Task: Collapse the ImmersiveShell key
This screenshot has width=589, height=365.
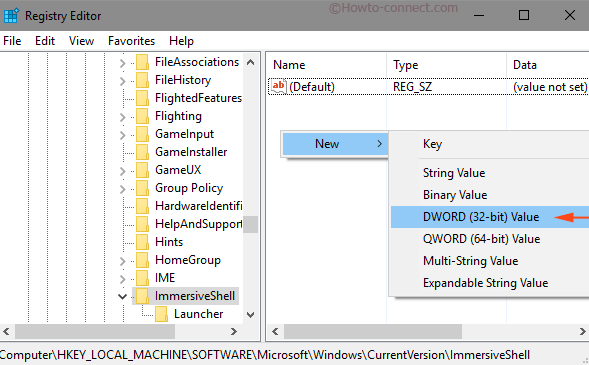Action: coord(122,297)
